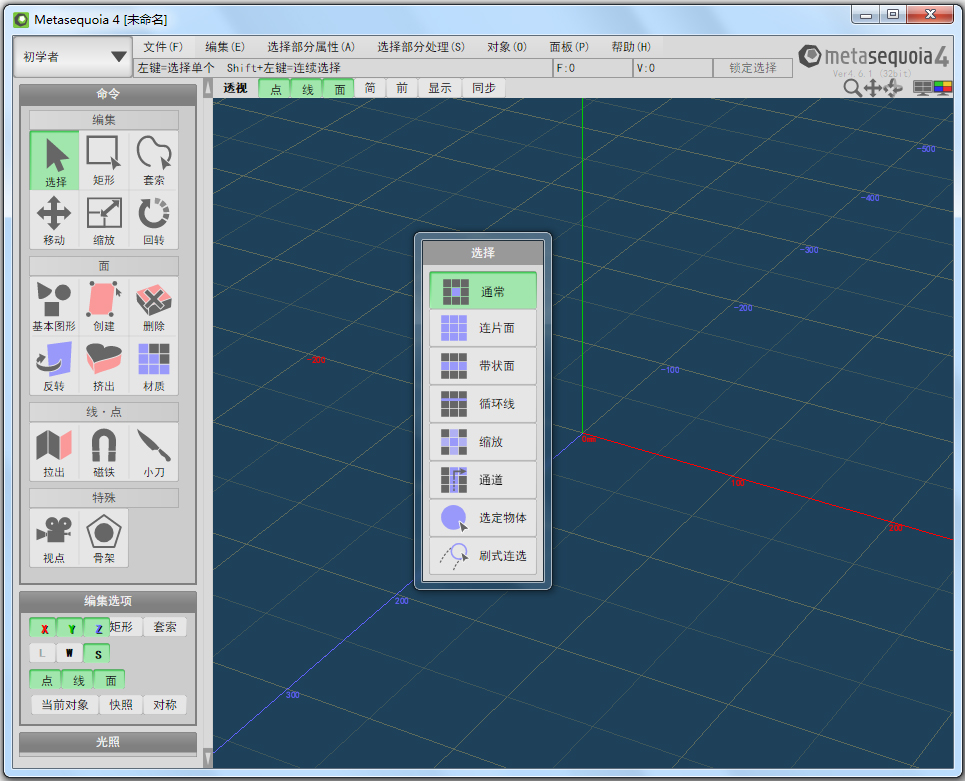965x781 pixels.
Task: Open the 文件(F) menu
Action: point(162,47)
